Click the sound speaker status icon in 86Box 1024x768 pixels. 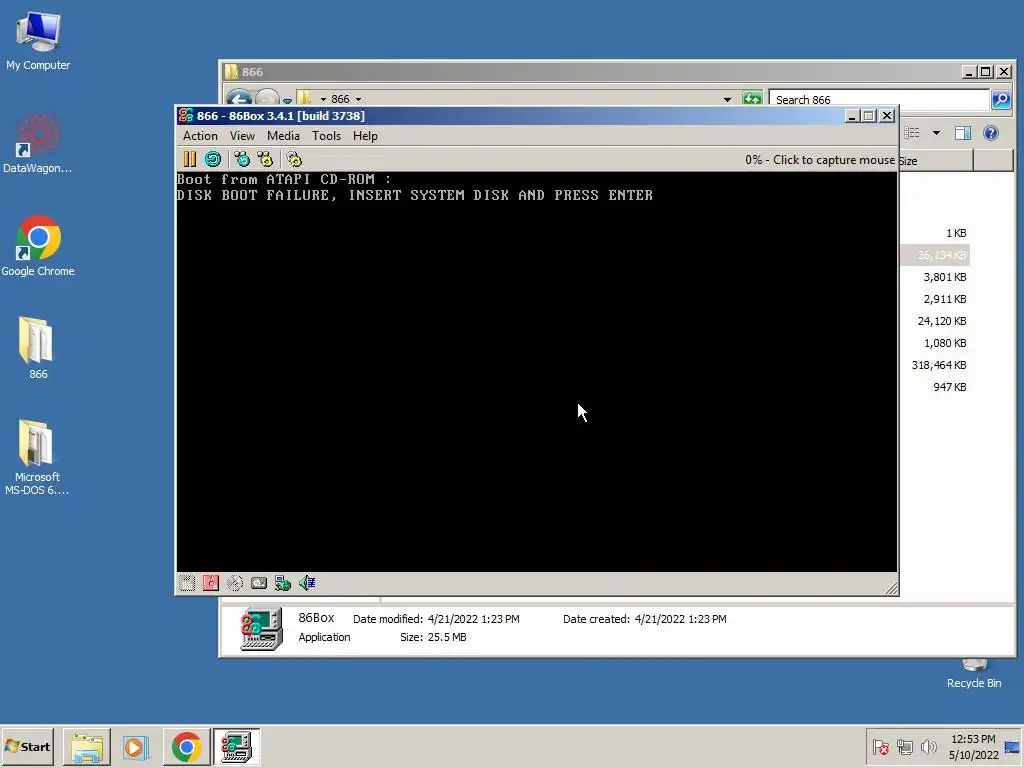(307, 583)
